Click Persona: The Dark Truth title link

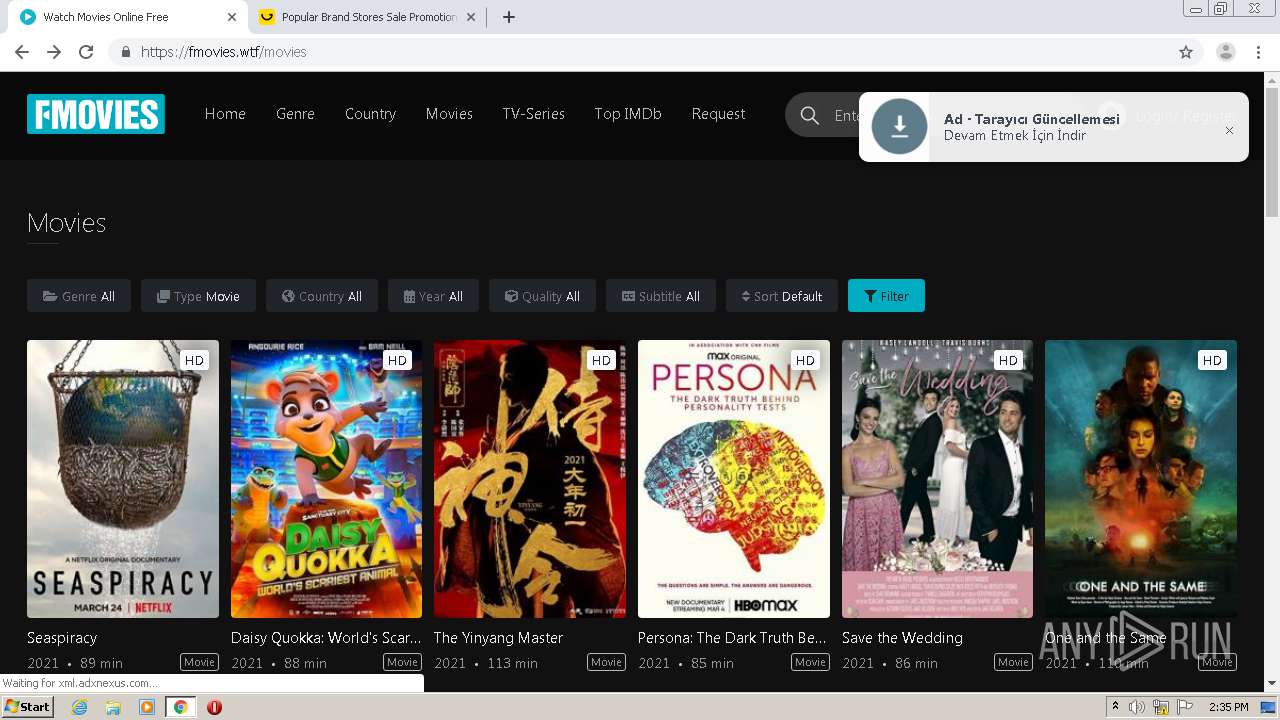click(x=732, y=638)
